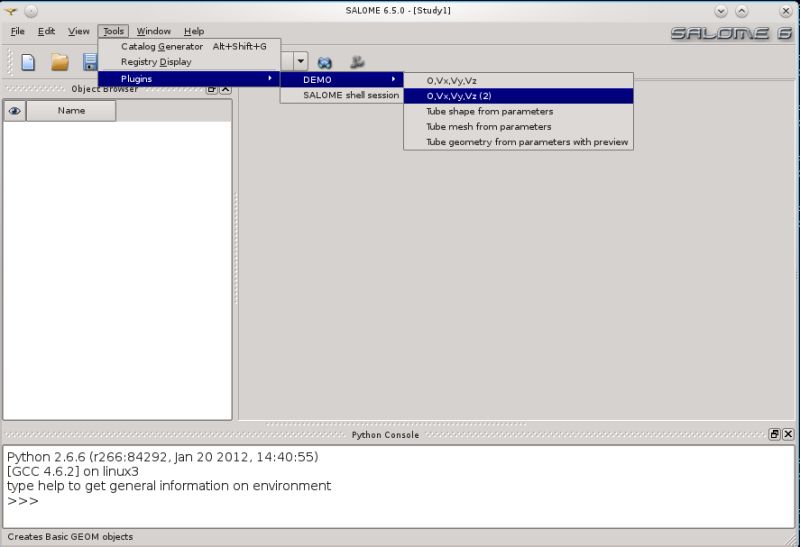Viewport: 800px width, 547px height.
Task: Open the File menu
Action: point(17,31)
